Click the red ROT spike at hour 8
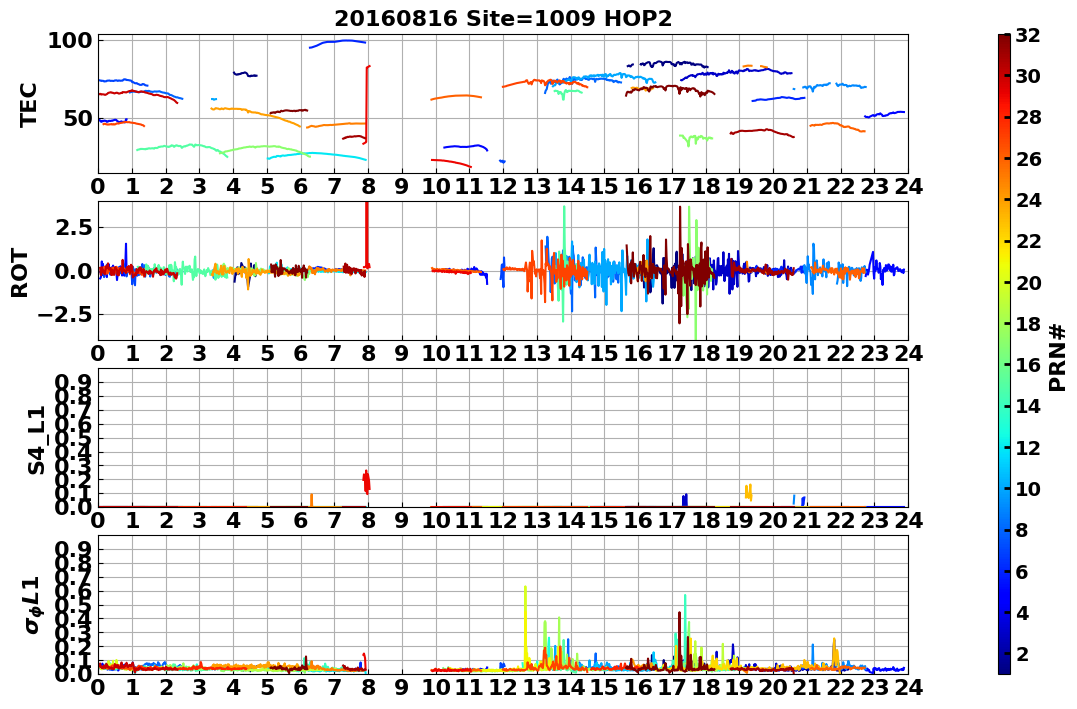 [x=367, y=234]
